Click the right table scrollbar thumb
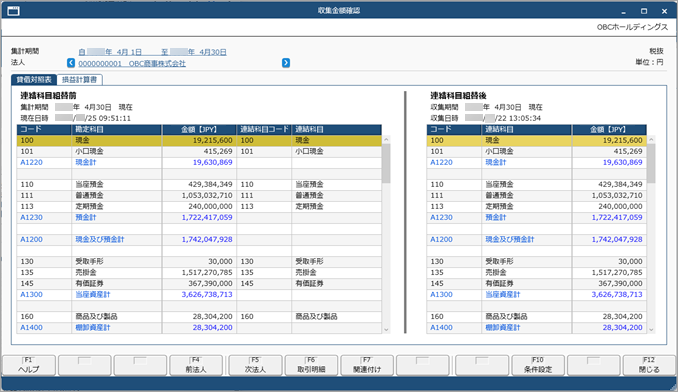The height and width of the screenshot is (392, 678). 651,163
